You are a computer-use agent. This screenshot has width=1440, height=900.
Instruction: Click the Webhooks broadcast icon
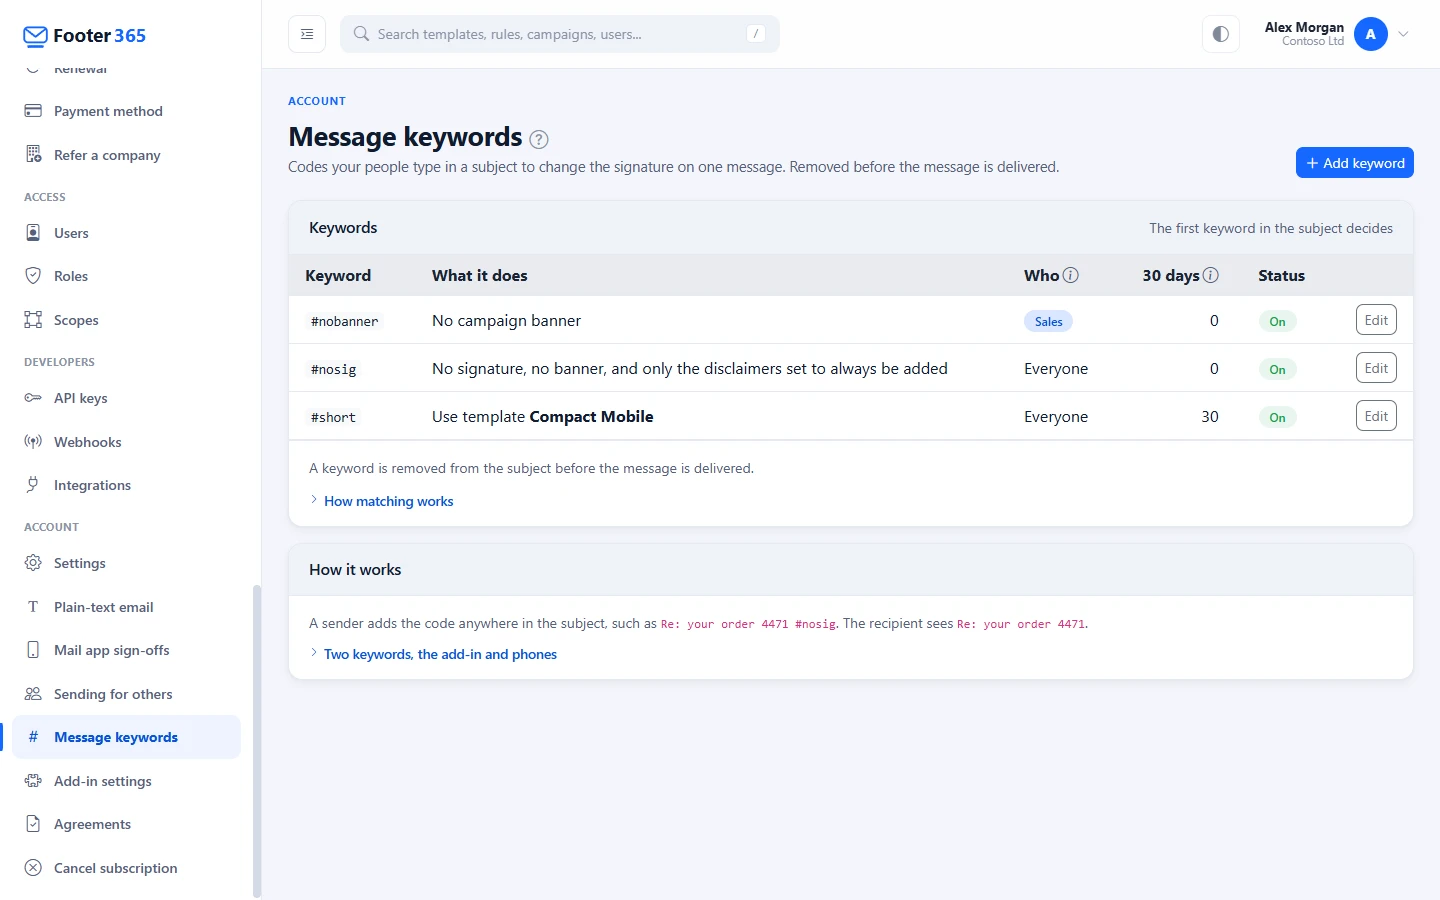point(33,442)
